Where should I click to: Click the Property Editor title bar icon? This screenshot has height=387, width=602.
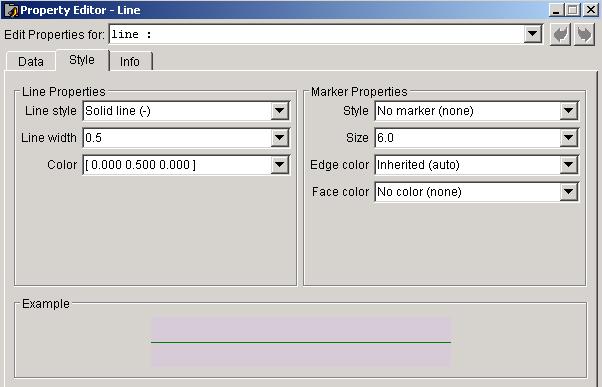[11, 10]
